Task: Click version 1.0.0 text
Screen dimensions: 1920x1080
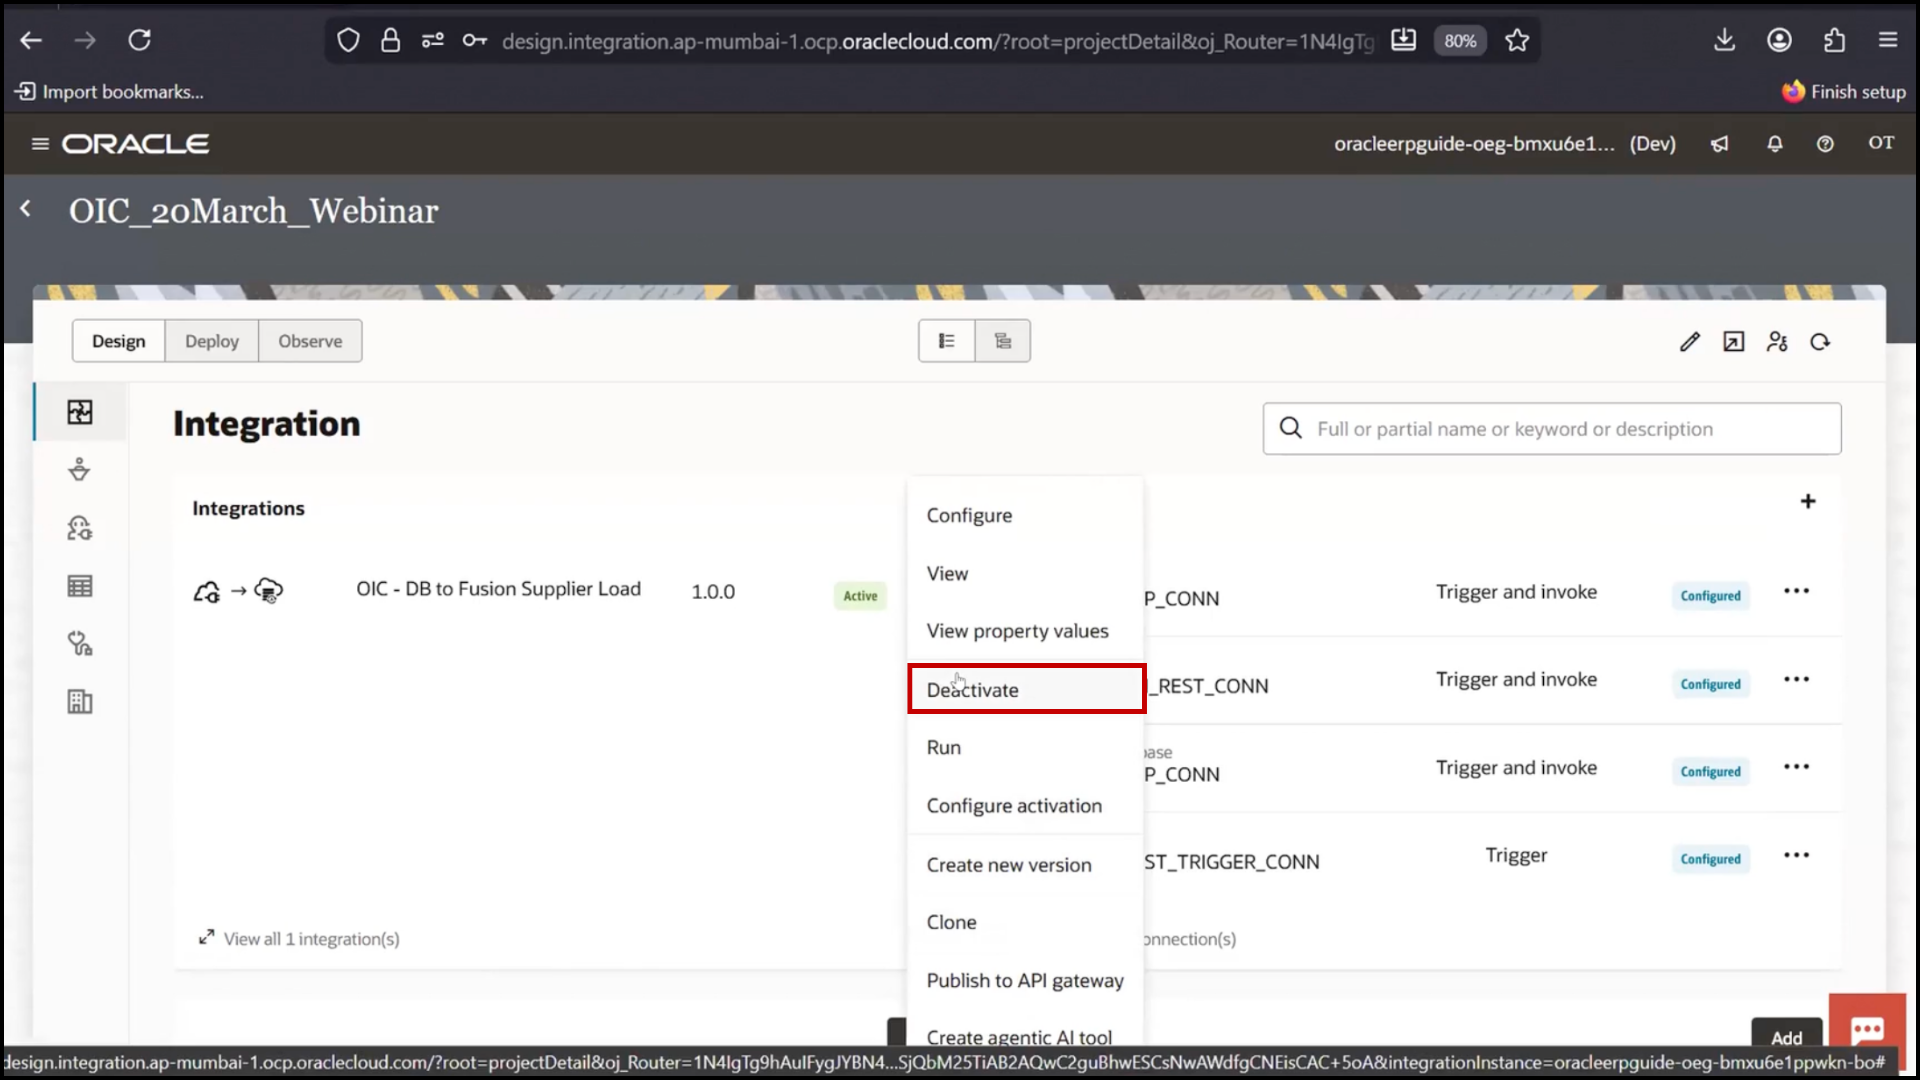Action: tap(713, 592)
